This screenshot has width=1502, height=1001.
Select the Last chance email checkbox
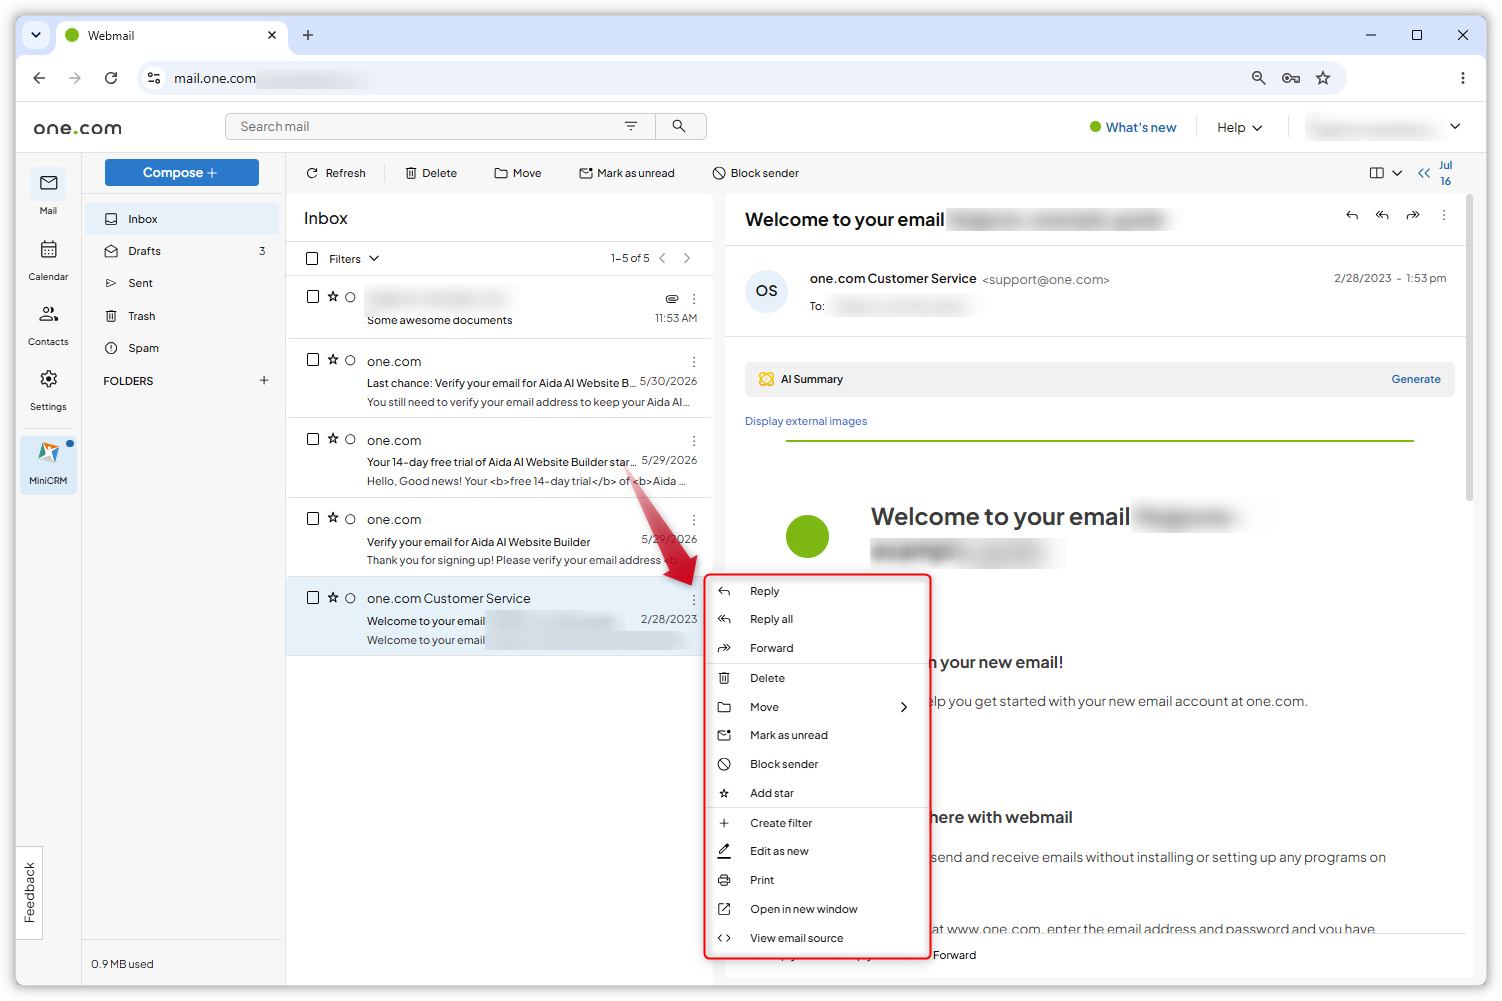click(313, 359)
